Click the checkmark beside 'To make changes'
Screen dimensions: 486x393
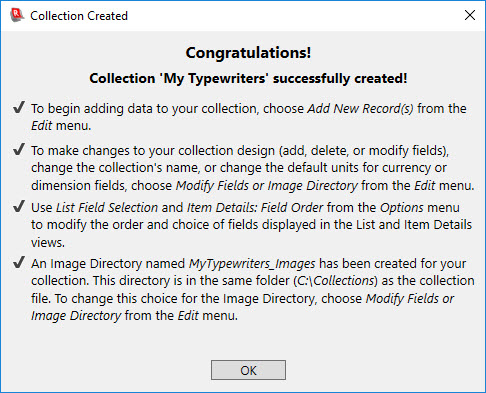coord(19,149)
